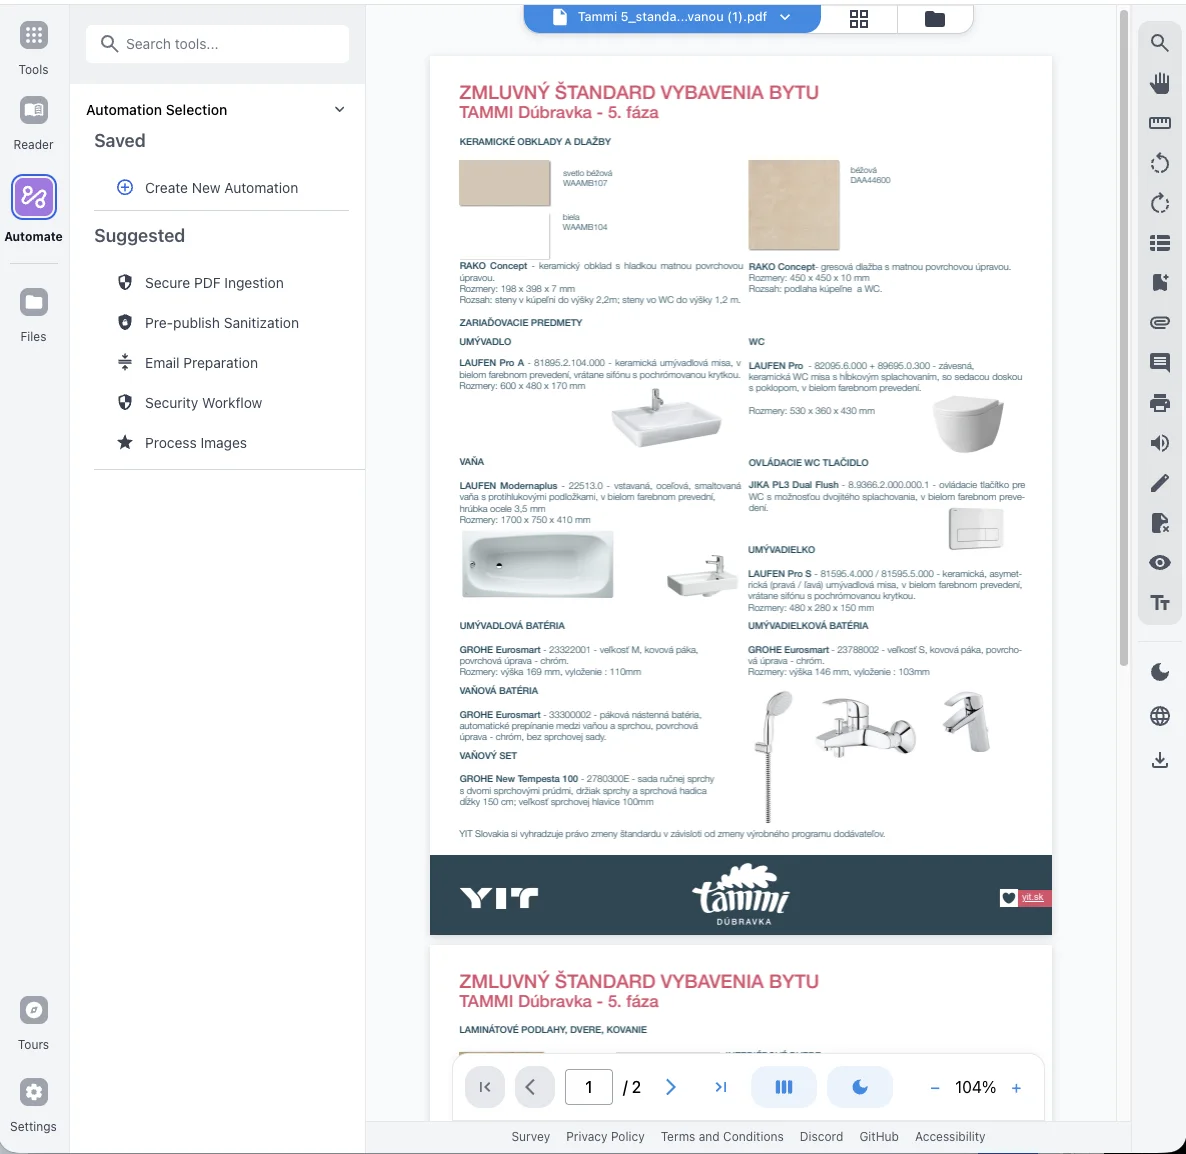Rotate page clockwise icon

click(1159, 203)
